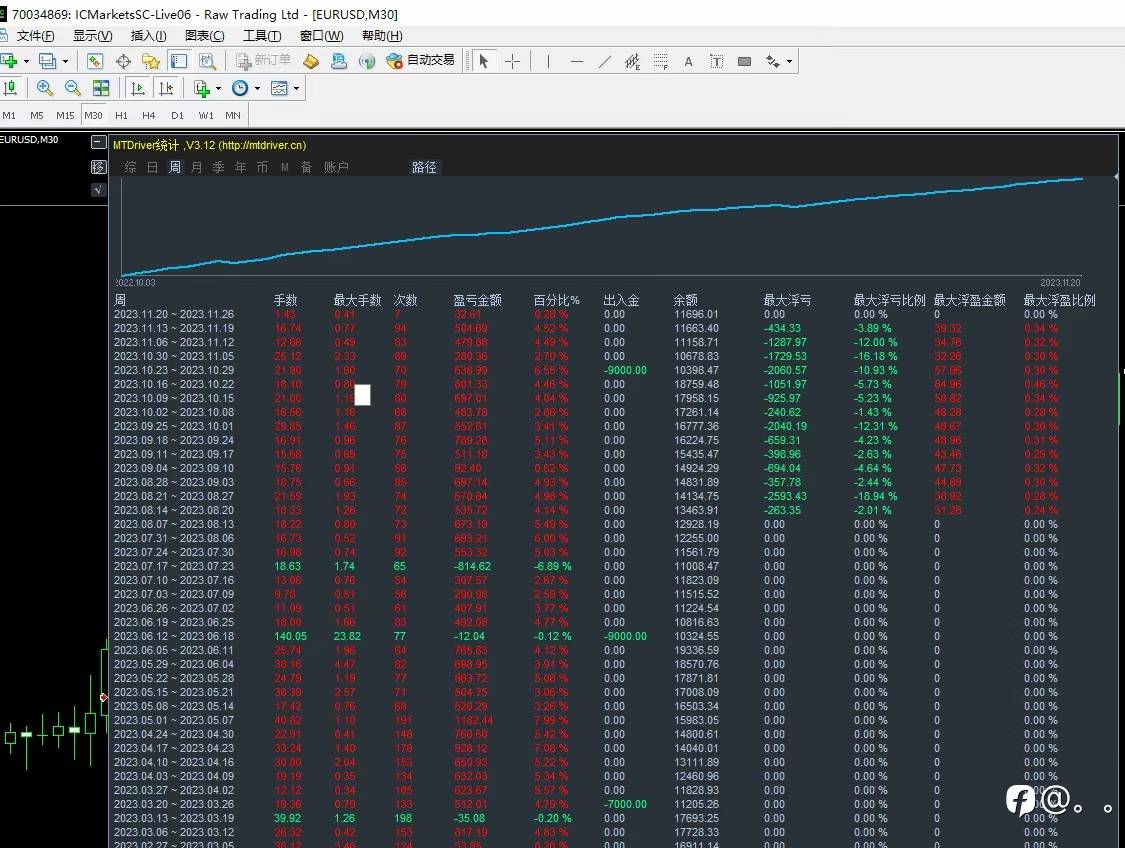Toggle the chart auto scroll button
Viewport: 1125px width, 848px height.
pyautogui.click(x=137, y=88)
